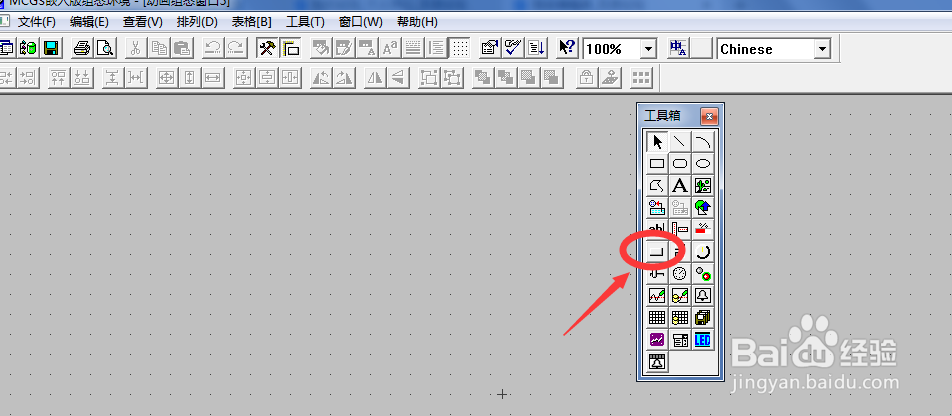Select the alarm scrolling bar tool
Image resolution: width=952 pixels, height=416 pixels.
click(x=657, y=361)
